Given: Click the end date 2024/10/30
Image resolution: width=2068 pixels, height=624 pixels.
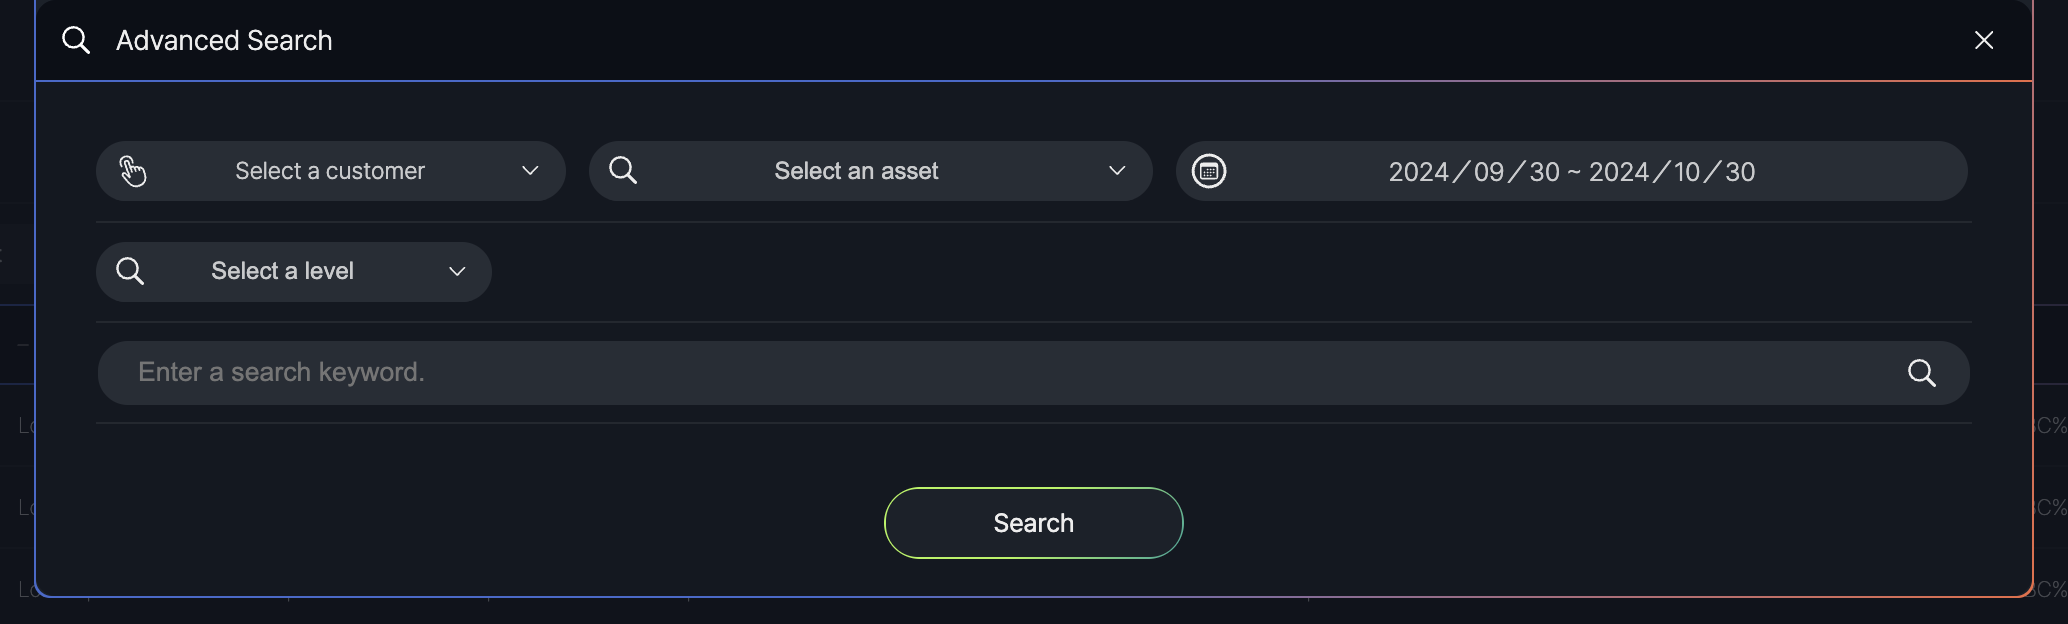Looking at the screenshot, I should [x=1672, y=172].
